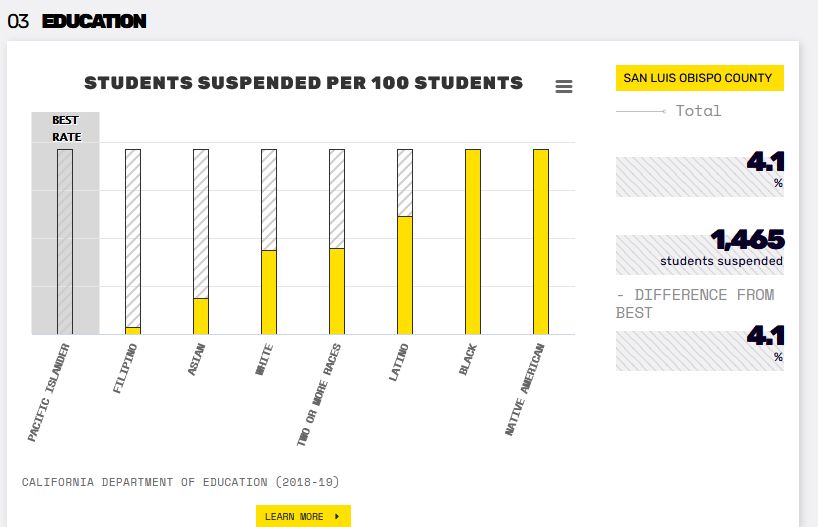Open the chart hamburger menu

564,86
